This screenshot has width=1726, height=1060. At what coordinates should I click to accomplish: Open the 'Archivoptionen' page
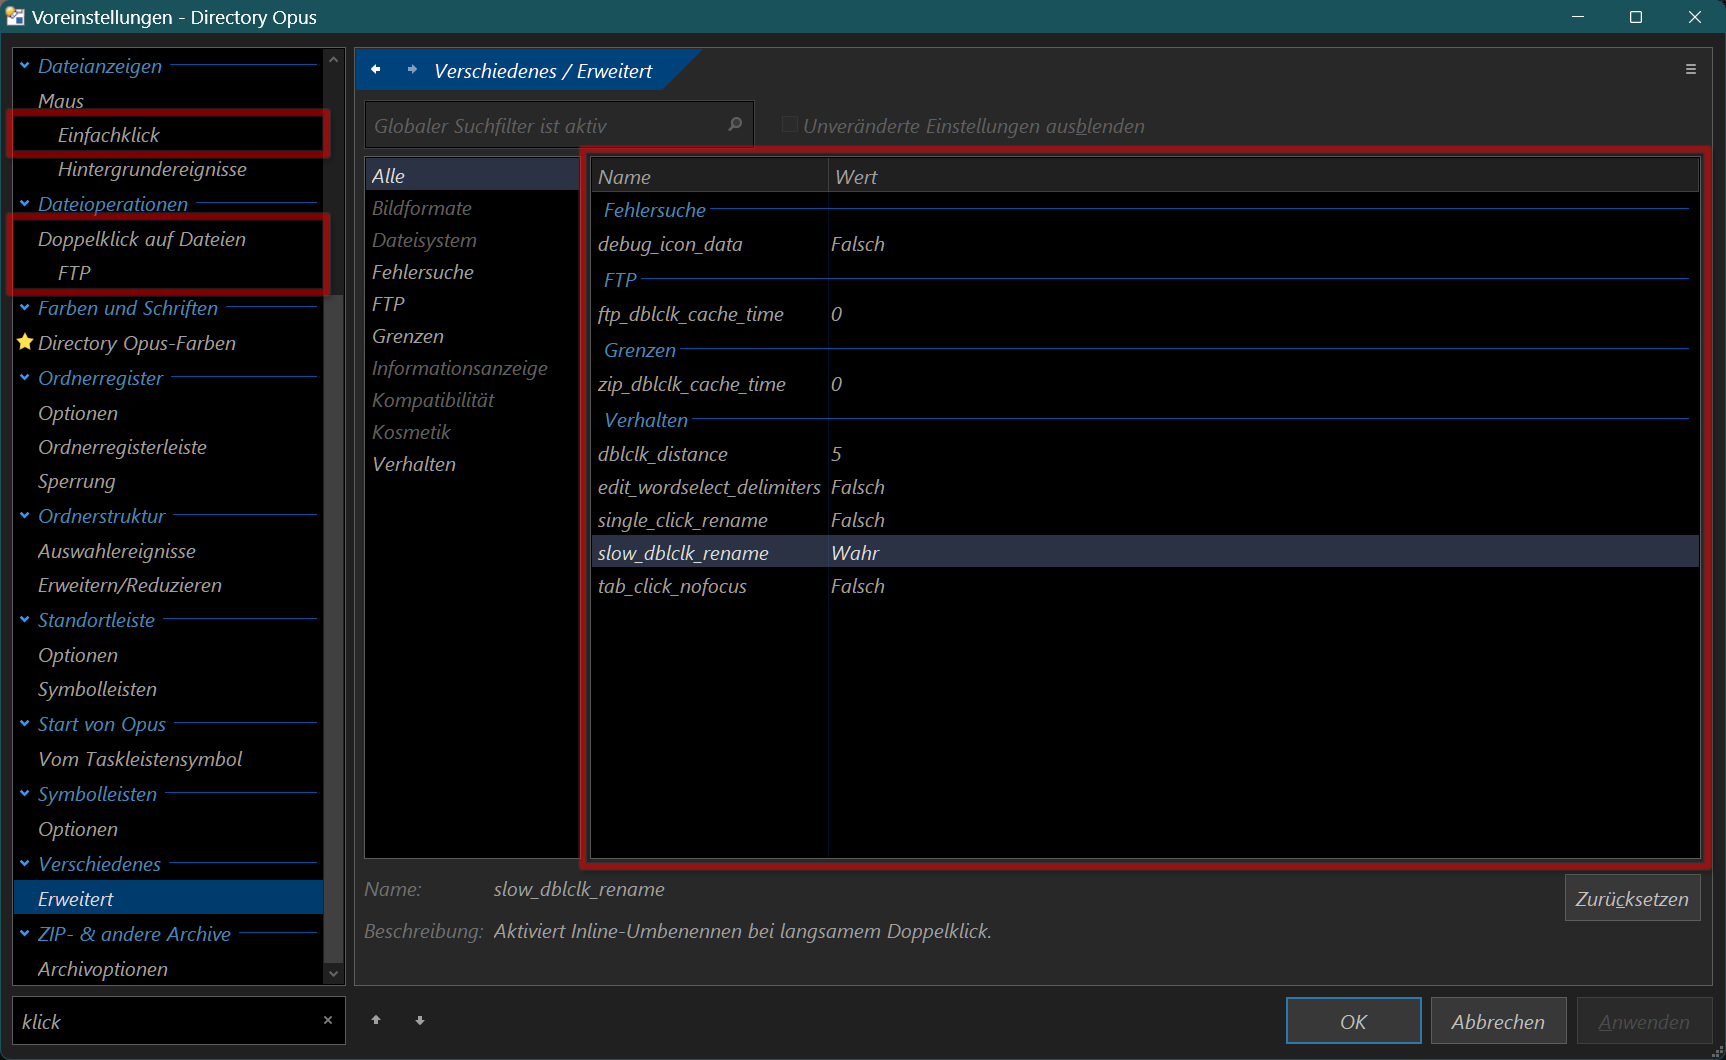pos(168,969)
